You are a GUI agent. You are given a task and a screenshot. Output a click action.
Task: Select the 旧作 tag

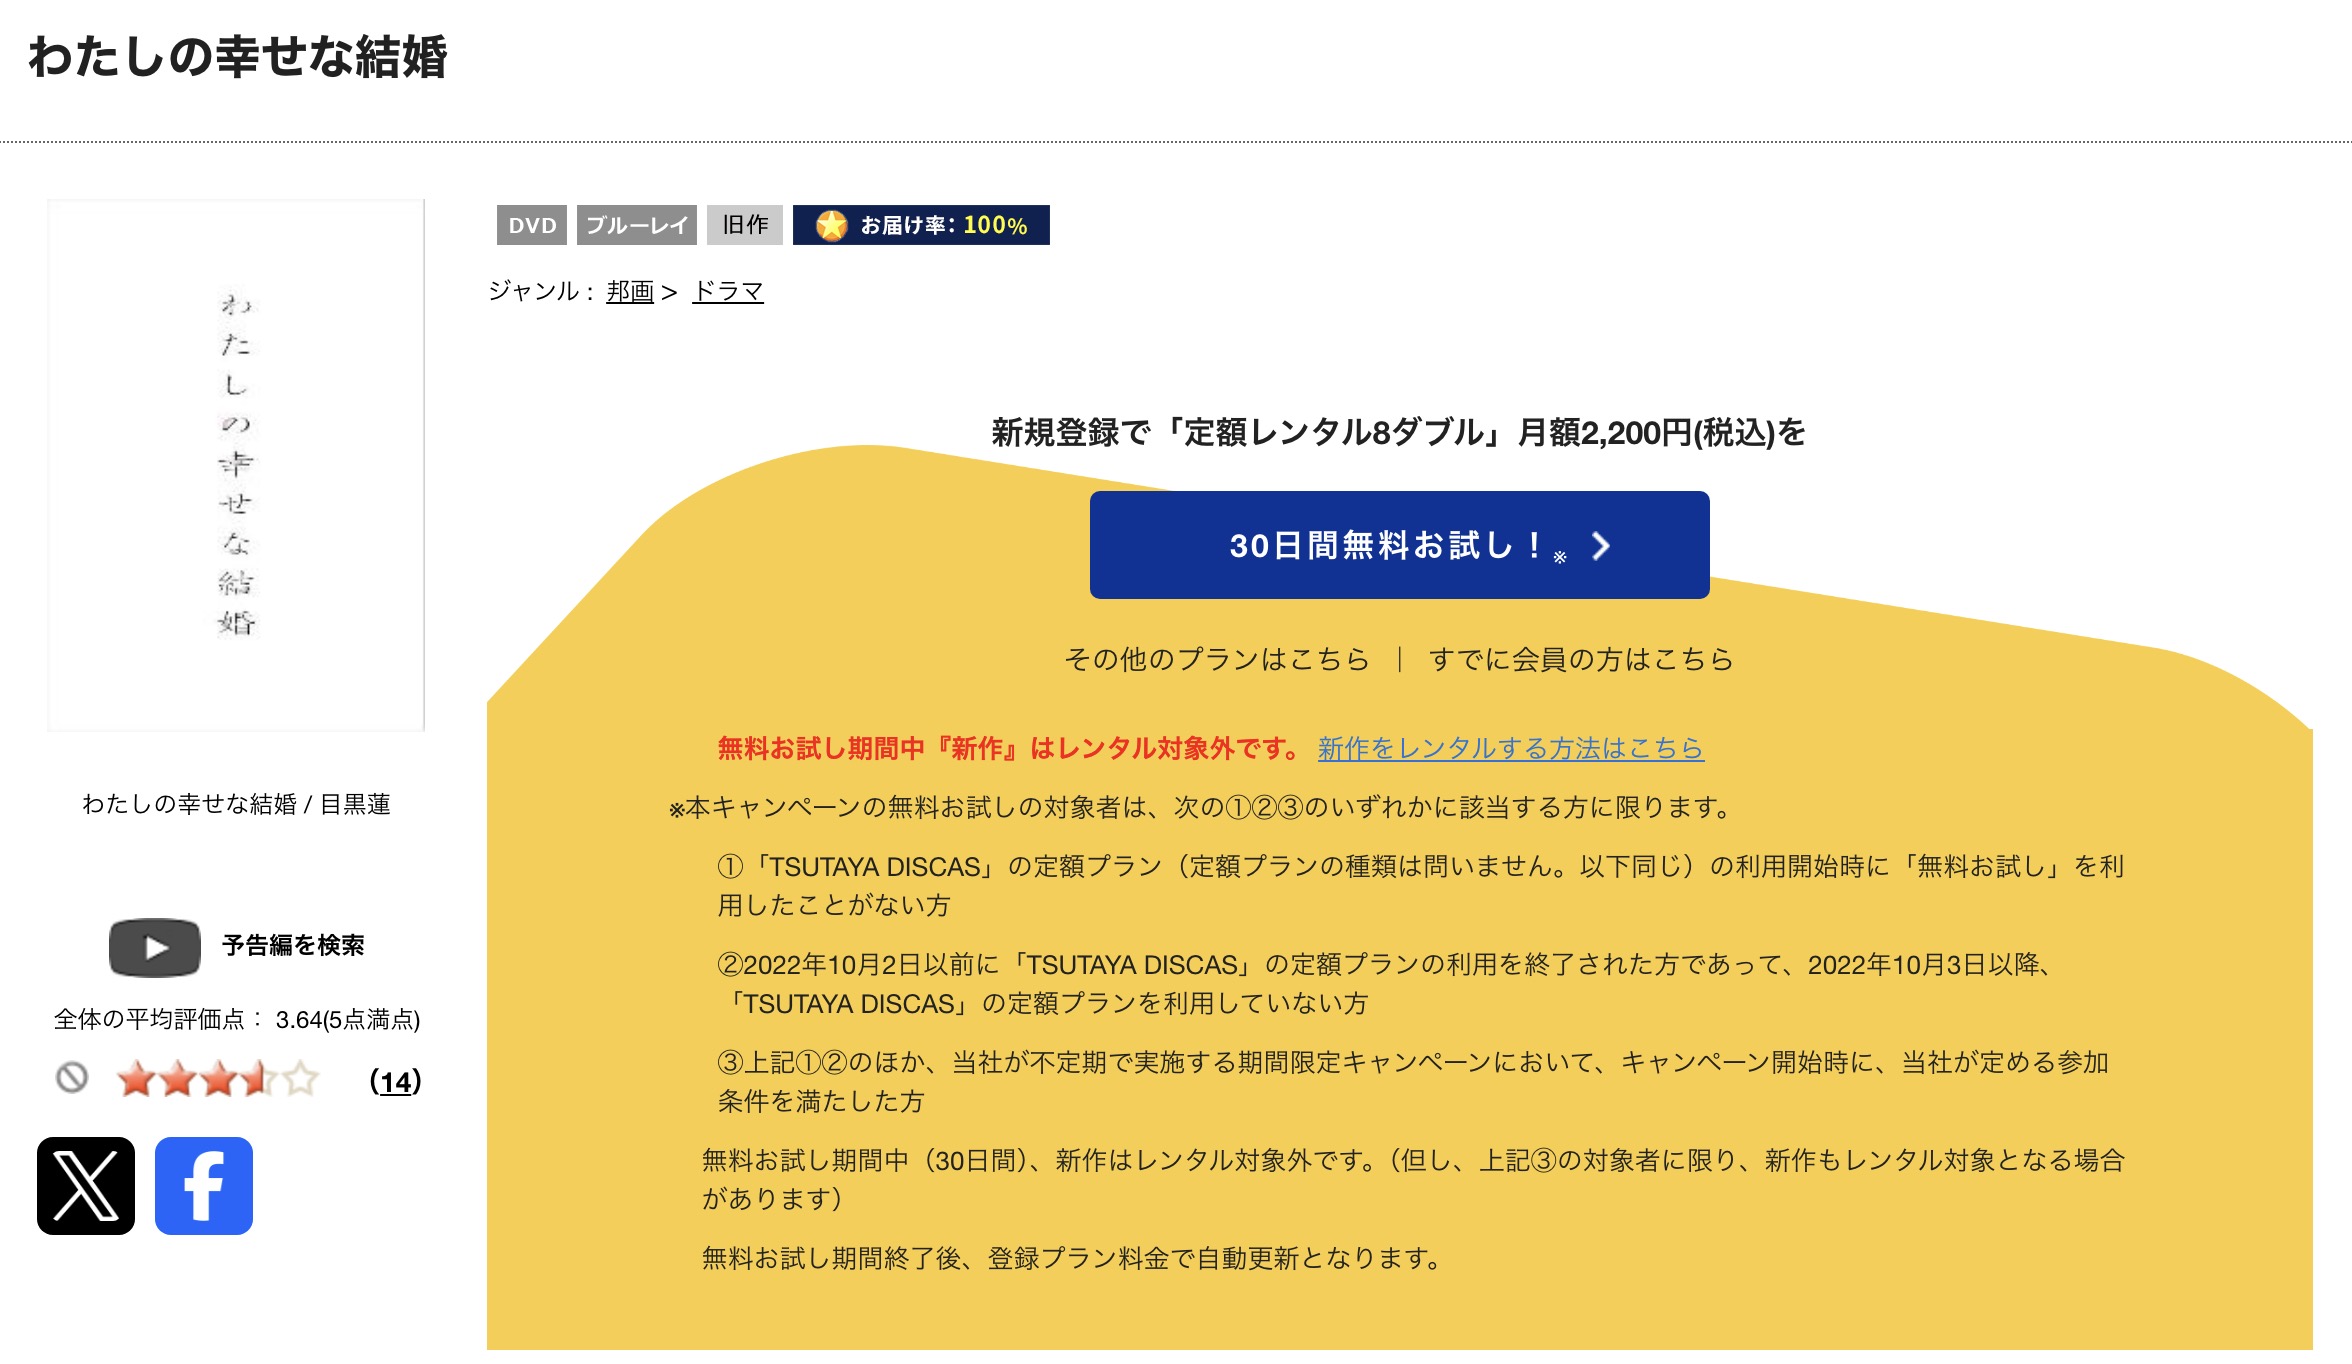745,225
